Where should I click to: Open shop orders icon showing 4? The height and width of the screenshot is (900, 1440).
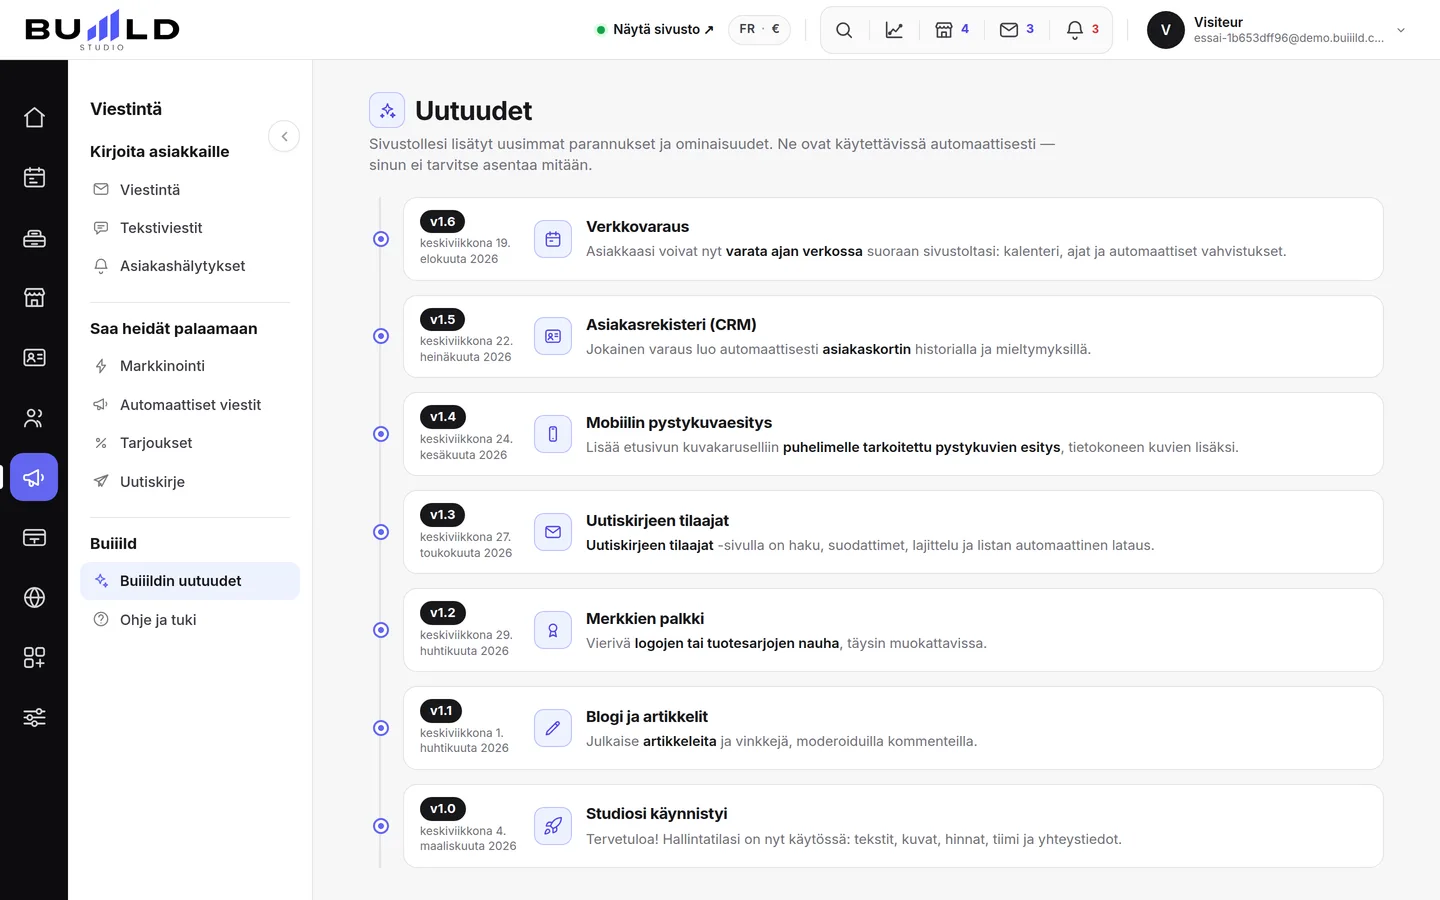(952, 30)
